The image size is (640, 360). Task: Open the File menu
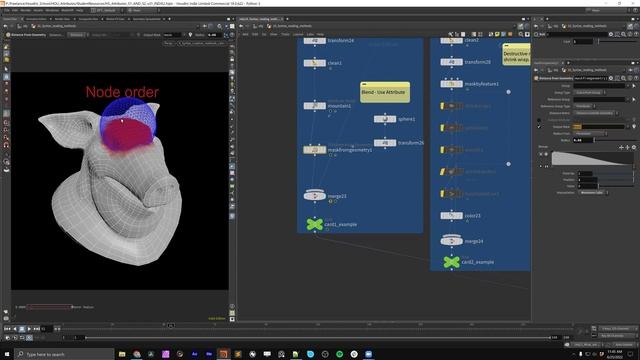click(7, 10)
